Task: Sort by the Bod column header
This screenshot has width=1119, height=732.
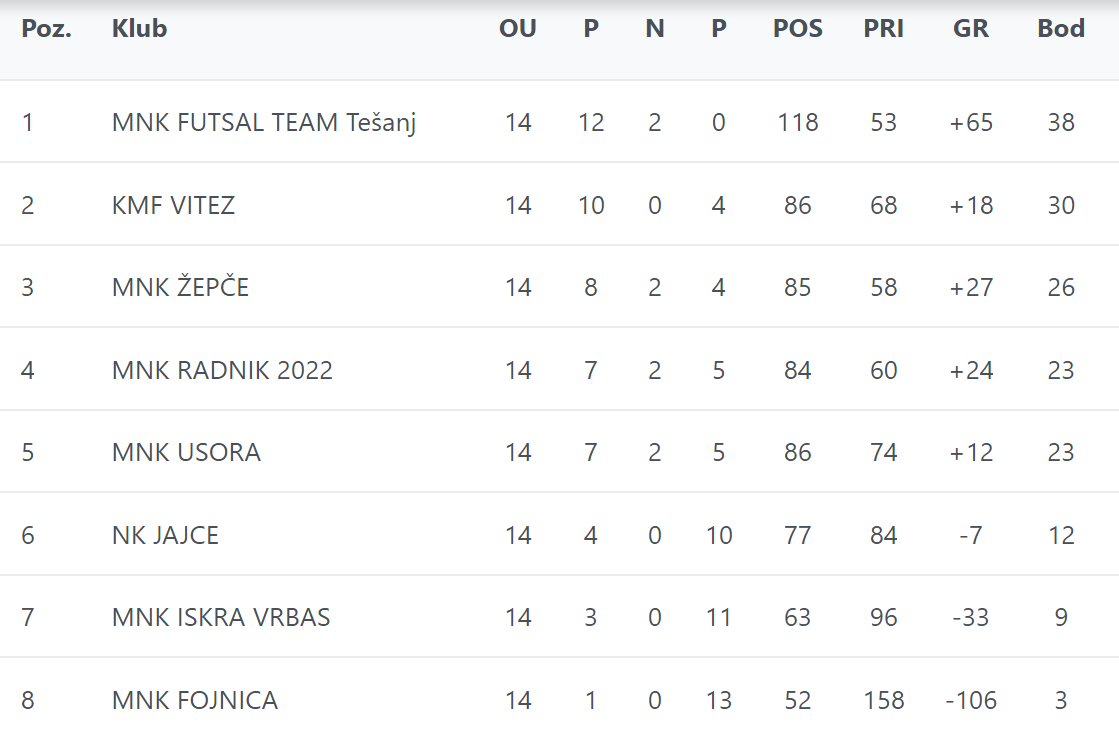Action: [x=1061, y=29]
